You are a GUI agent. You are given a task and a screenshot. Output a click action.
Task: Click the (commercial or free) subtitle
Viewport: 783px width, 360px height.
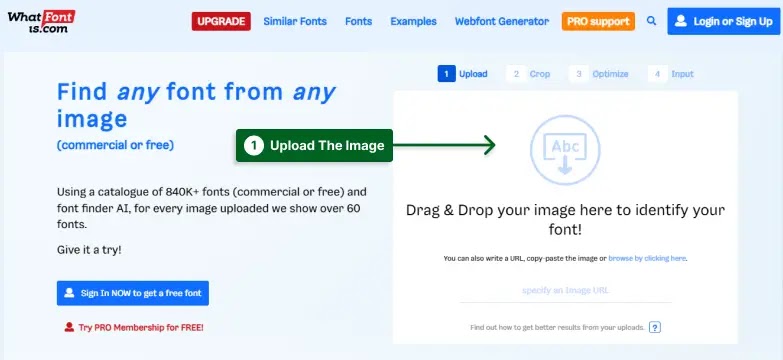click(115, 145)
